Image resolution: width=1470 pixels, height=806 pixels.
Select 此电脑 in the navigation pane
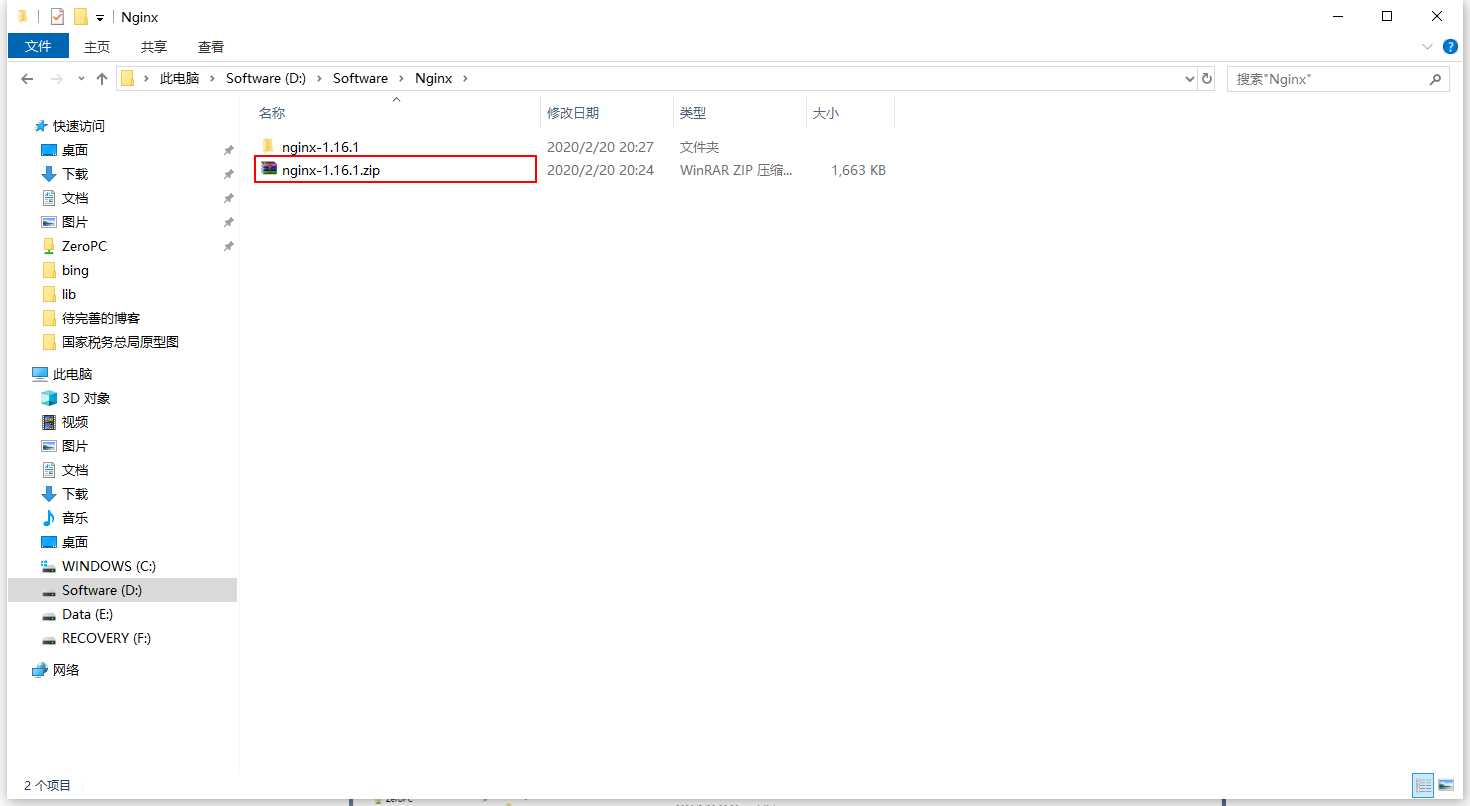[72, 374]
